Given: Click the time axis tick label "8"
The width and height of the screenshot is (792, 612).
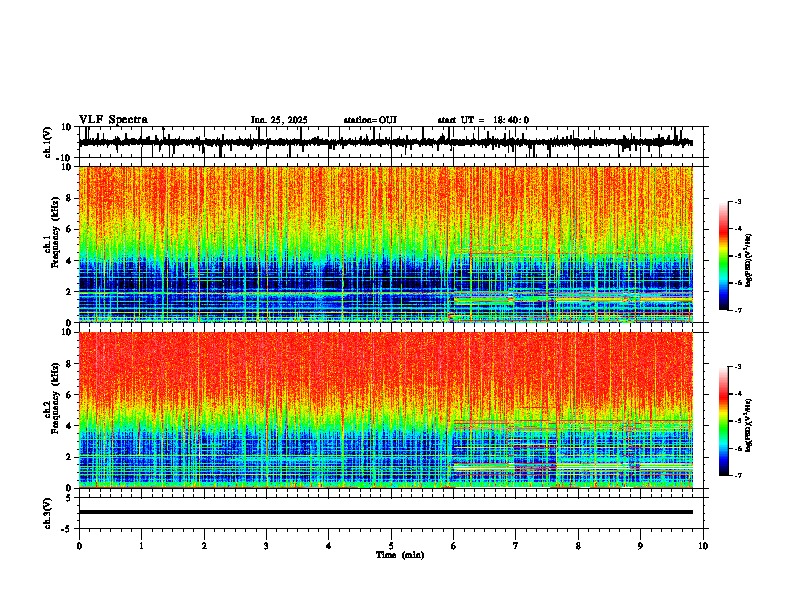Looking at the screenshot, I should coord(578,546).
